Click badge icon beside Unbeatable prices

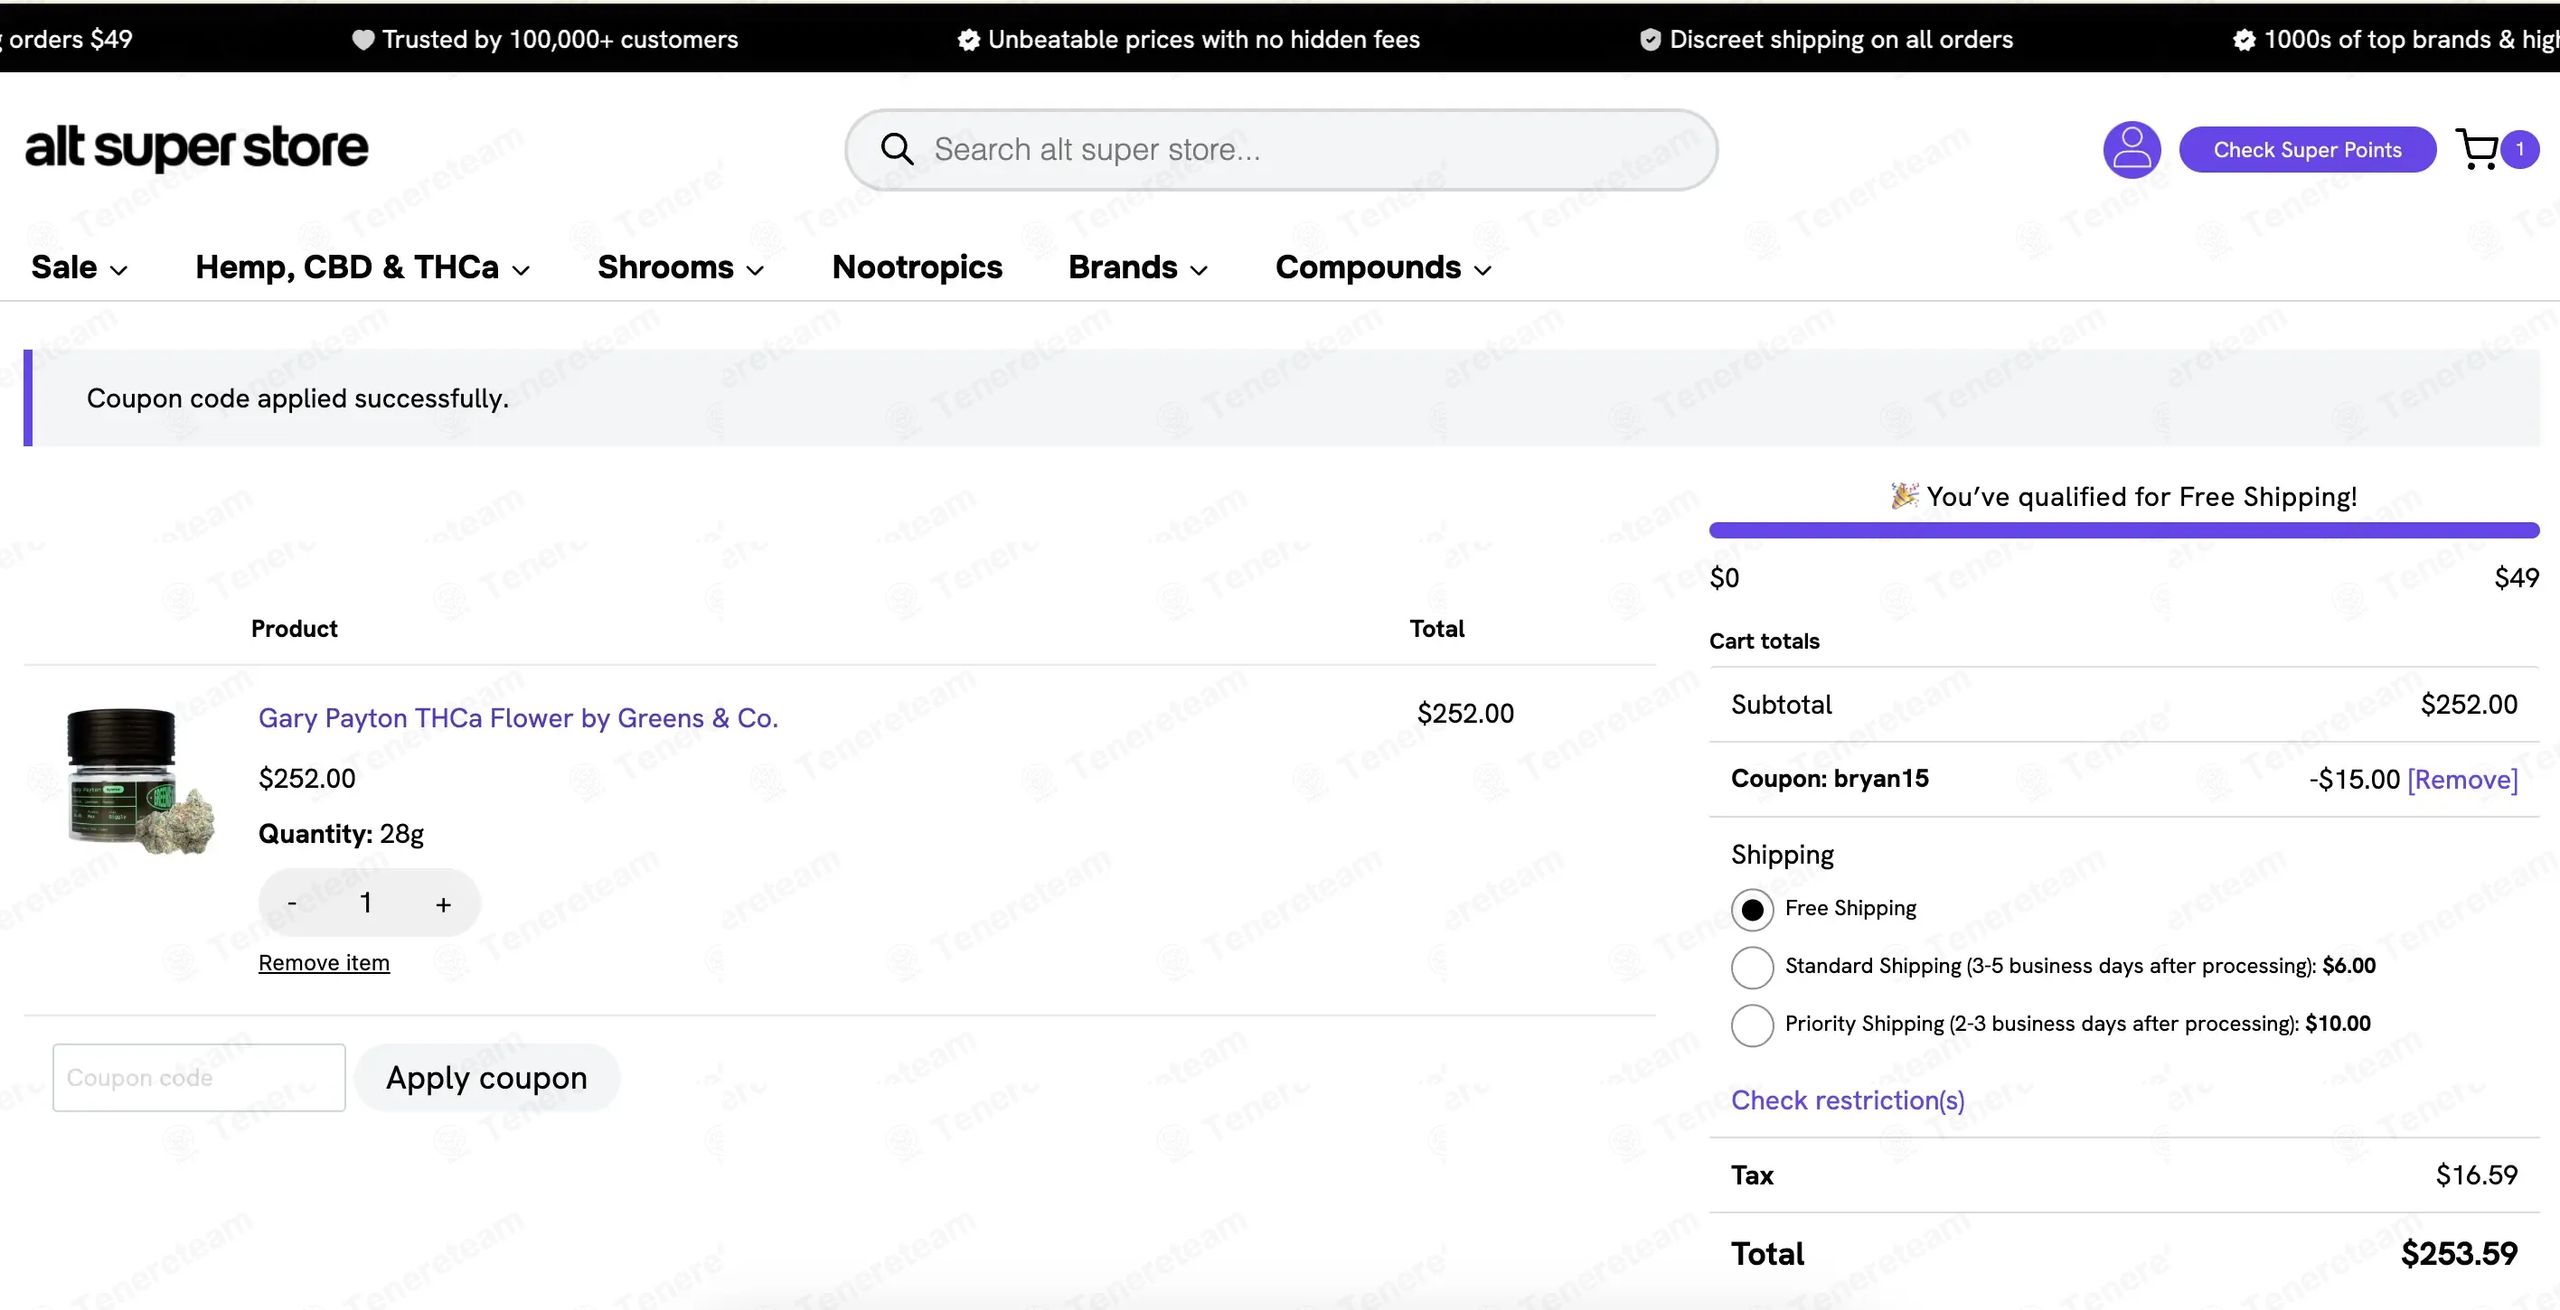click(968, 40)
